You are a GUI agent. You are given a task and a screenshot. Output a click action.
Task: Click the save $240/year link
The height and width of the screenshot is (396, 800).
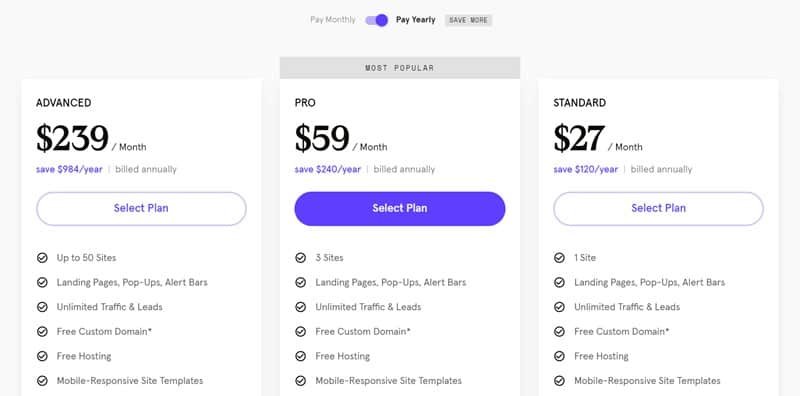click(x=328, y=169)
